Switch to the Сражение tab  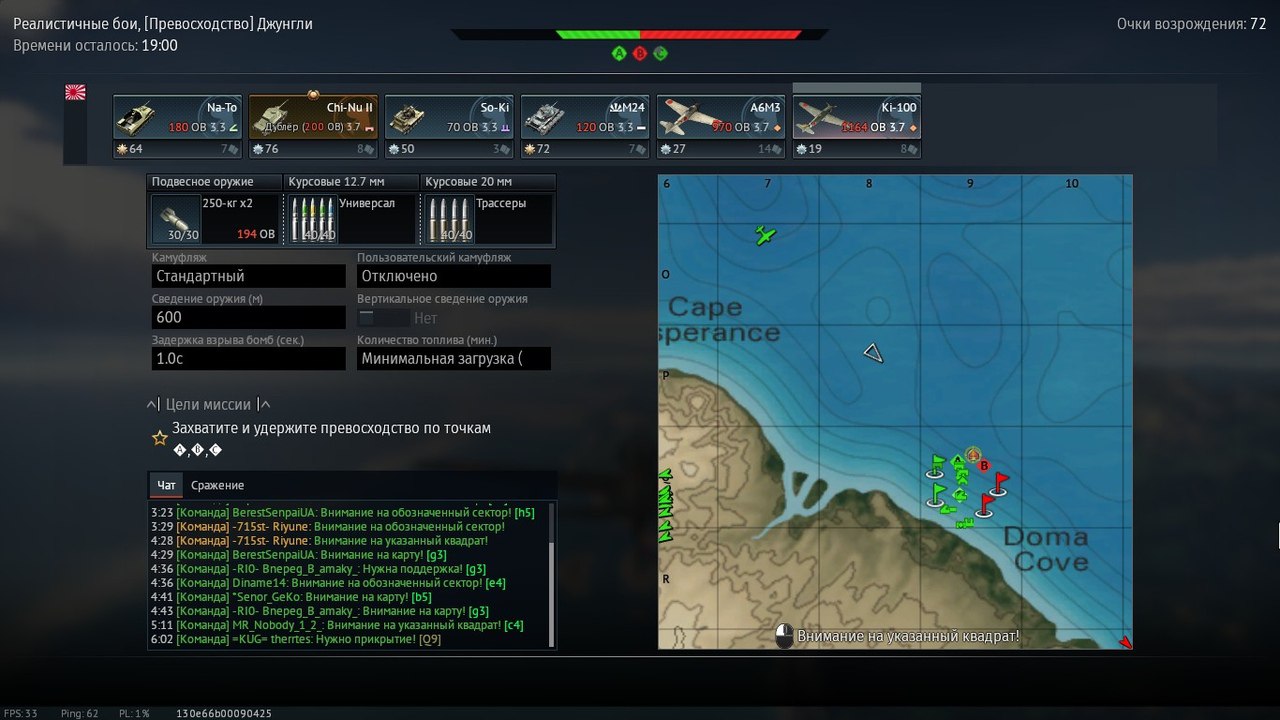coord(218,485)
